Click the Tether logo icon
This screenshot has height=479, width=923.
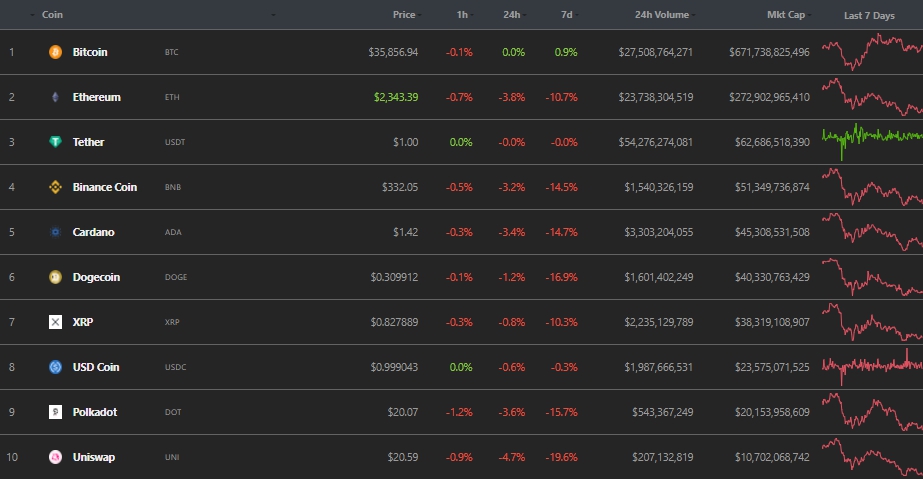click(x=55, y=142)
